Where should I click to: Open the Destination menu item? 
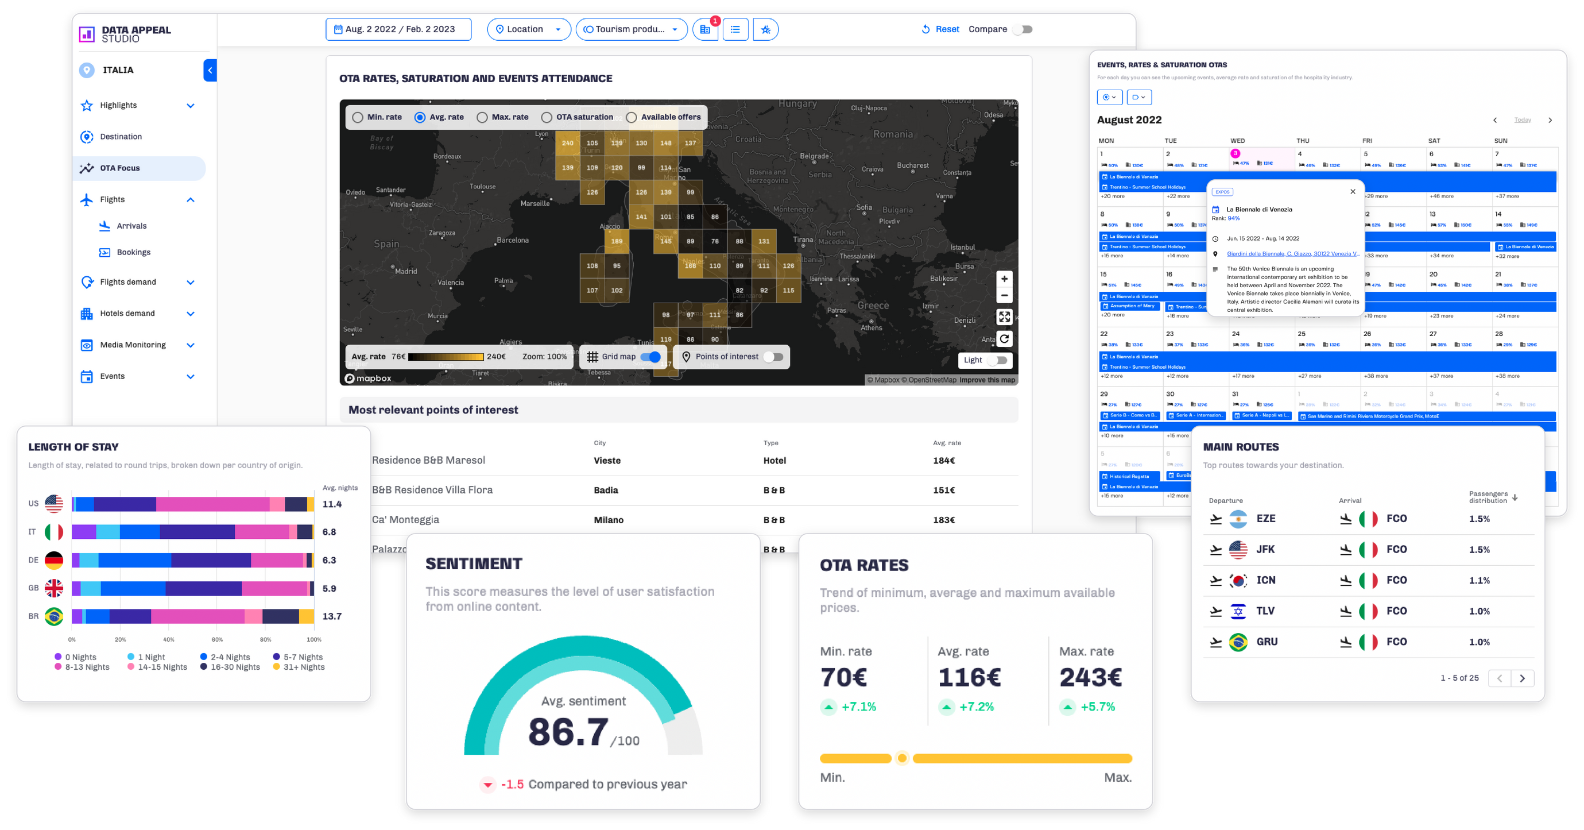[121, 137]
